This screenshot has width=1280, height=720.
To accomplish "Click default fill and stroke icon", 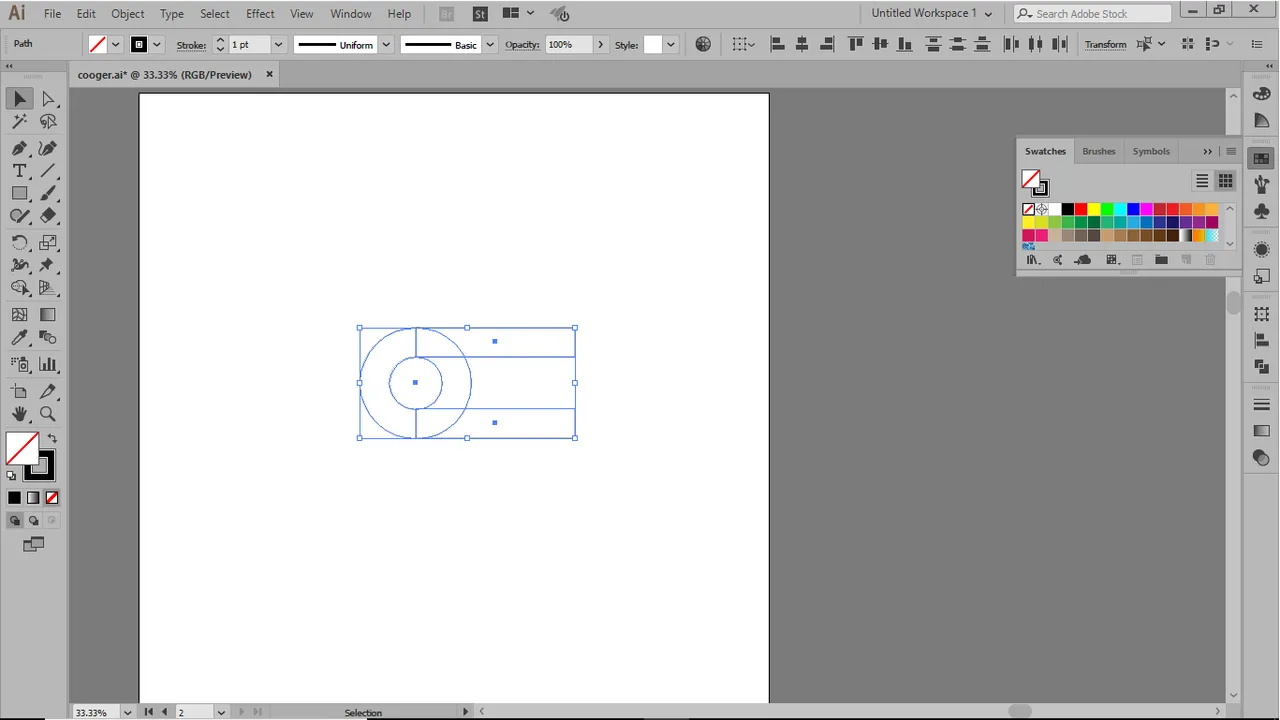I will pyautogui.click(x=12, y=476).
